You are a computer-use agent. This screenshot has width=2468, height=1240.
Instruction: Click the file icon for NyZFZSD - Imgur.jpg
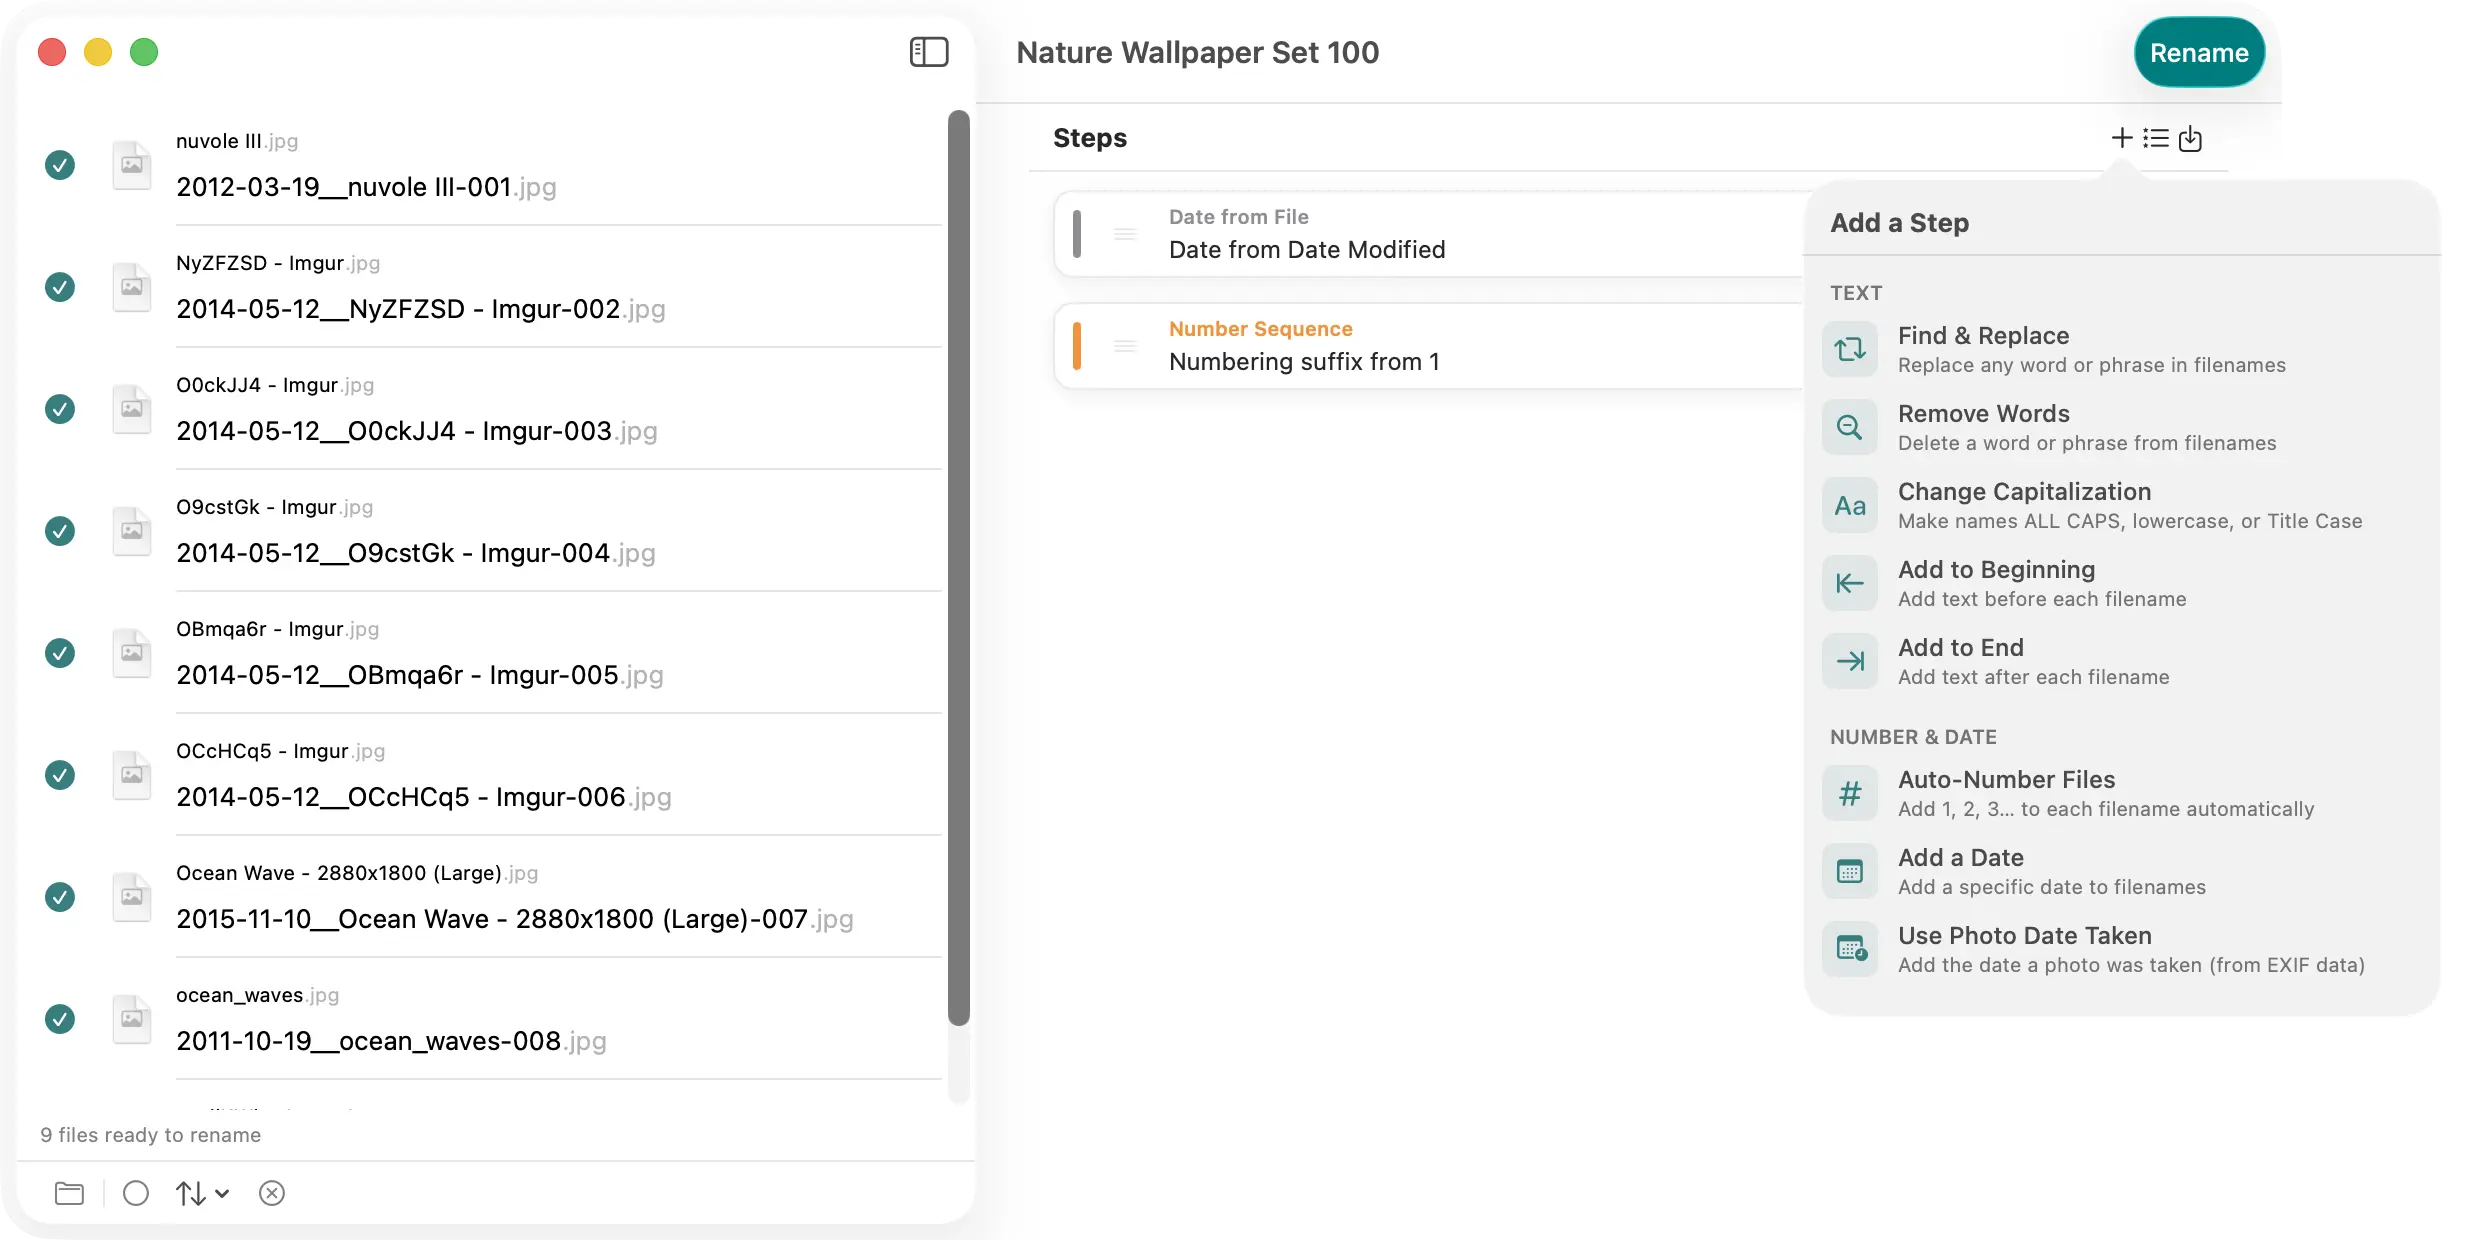(x=132, y=287)
